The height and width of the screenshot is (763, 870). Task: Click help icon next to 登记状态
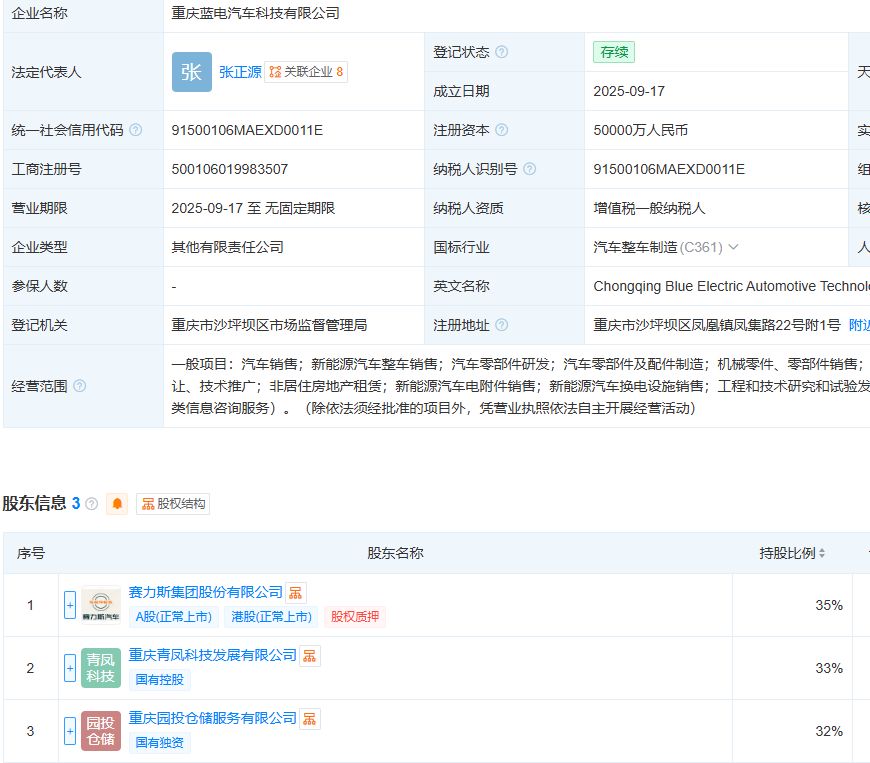[501, 52]
